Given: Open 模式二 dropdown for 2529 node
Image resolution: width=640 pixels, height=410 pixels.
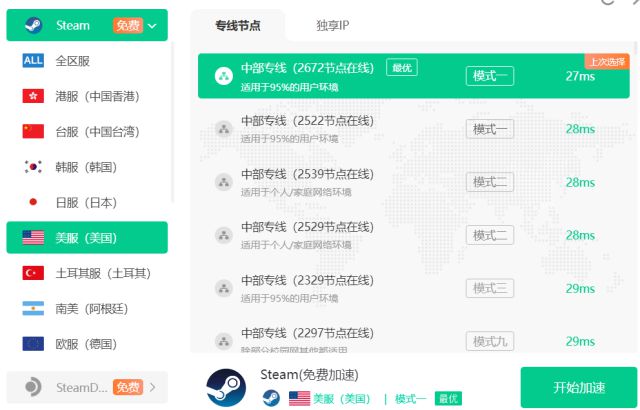Looking at the screenshot, I should click(490, 235).
